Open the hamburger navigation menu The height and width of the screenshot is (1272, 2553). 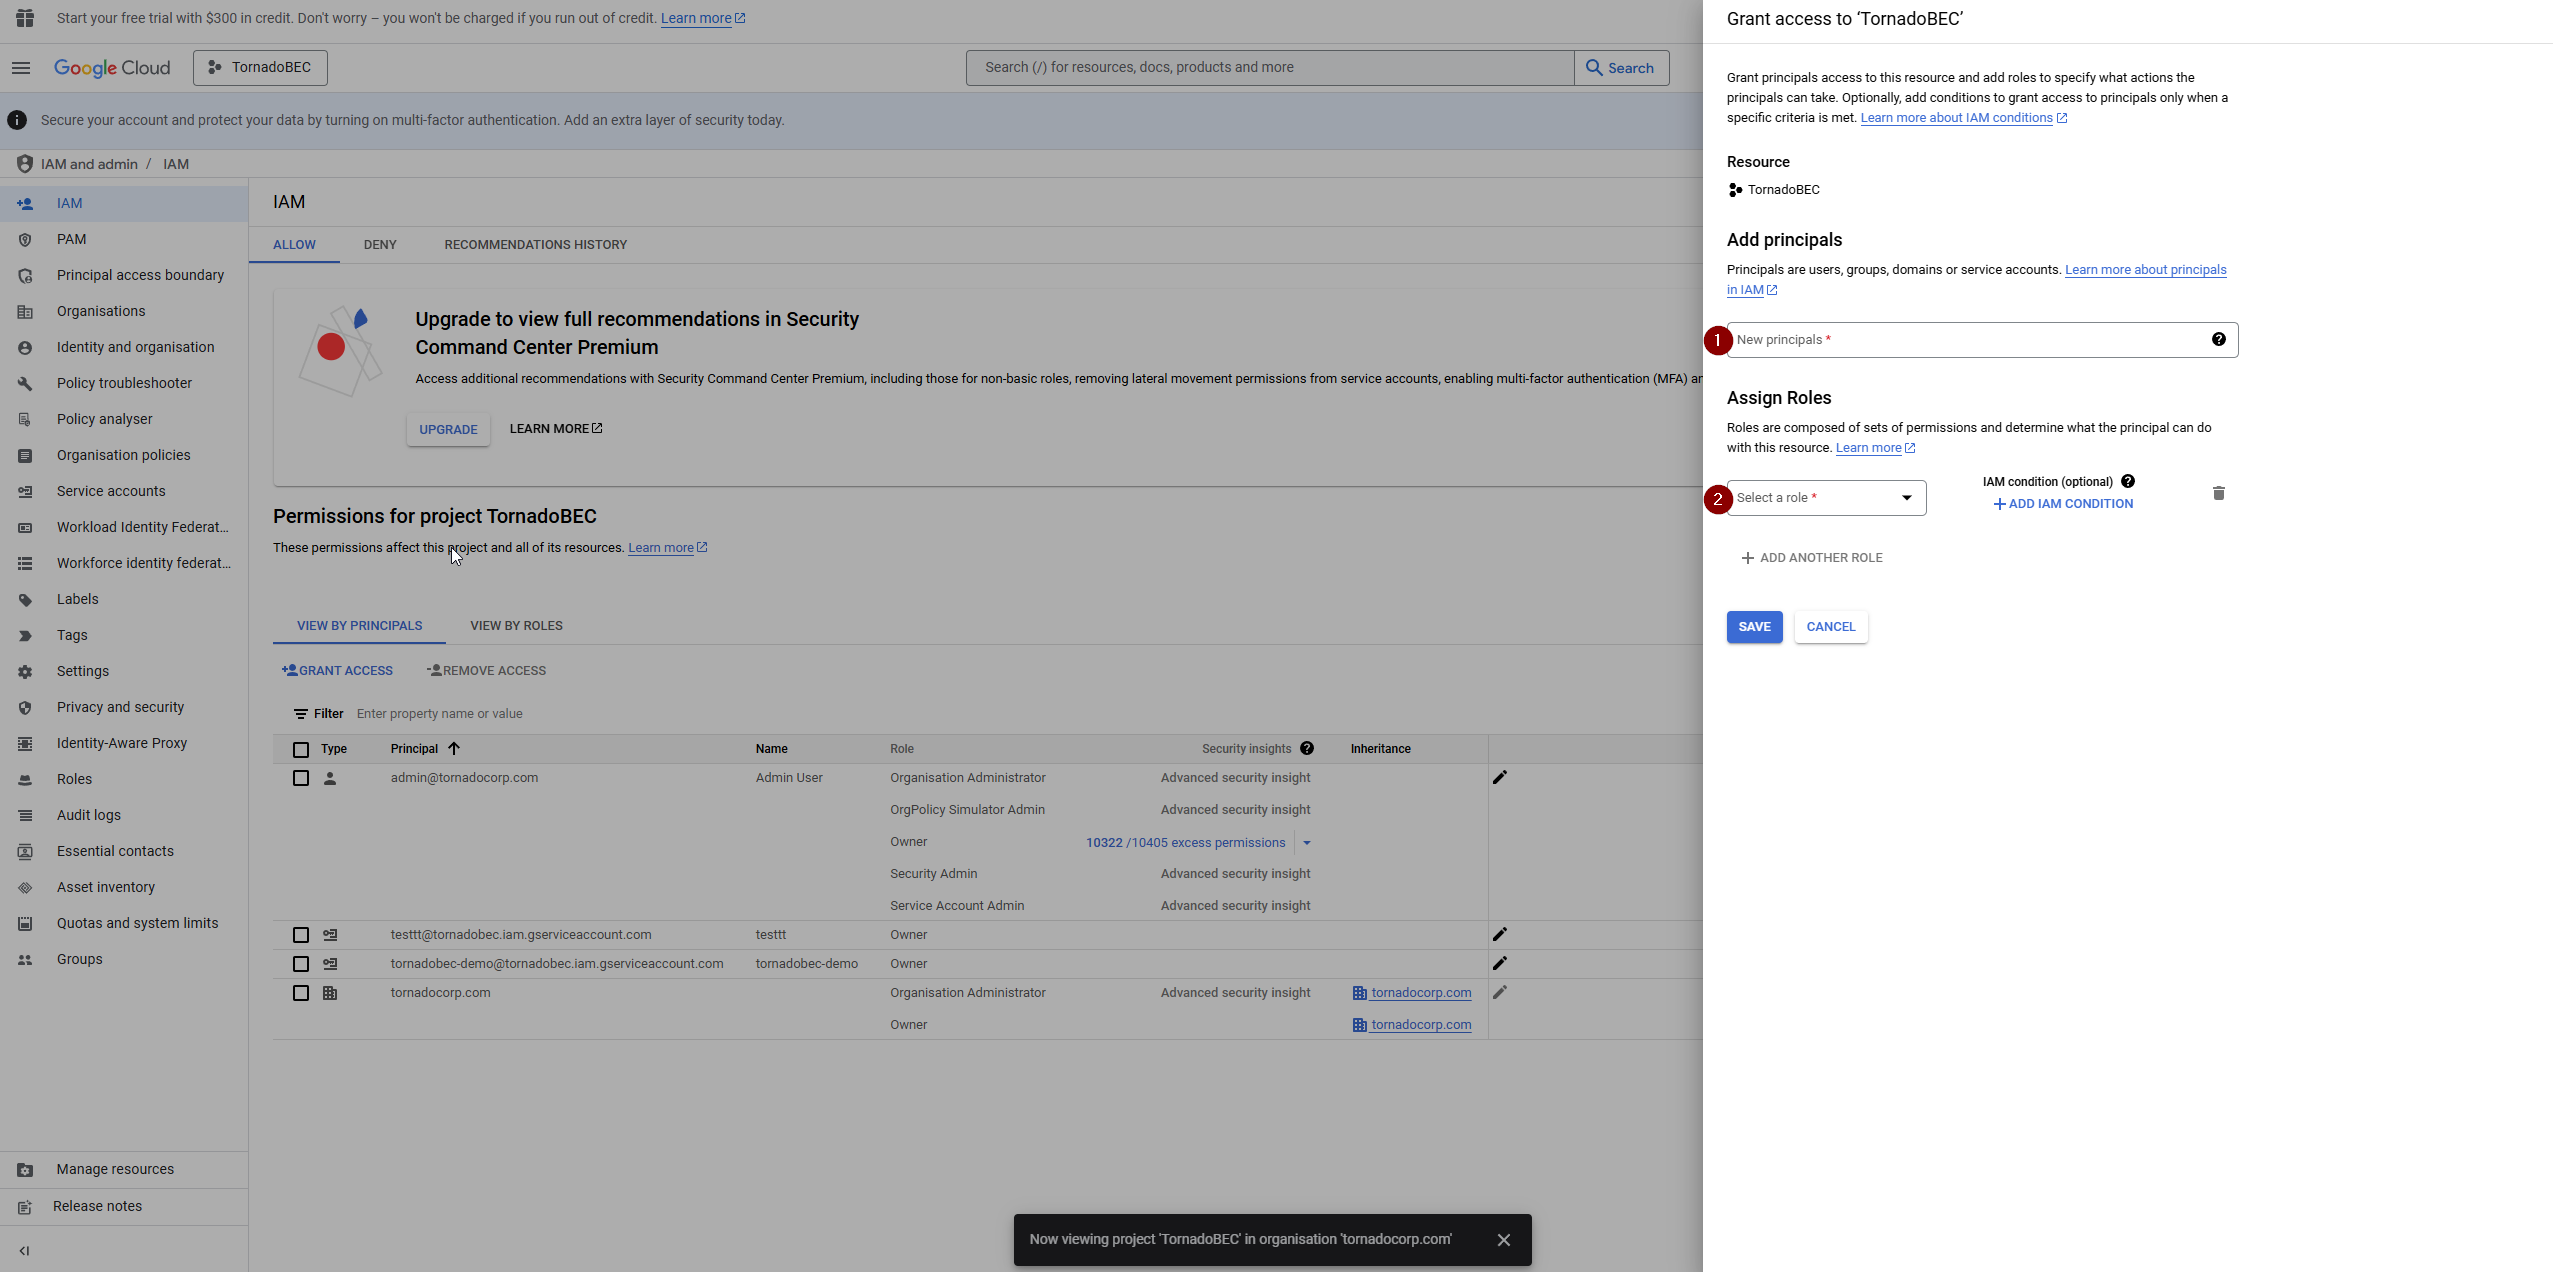click(21, 68)
